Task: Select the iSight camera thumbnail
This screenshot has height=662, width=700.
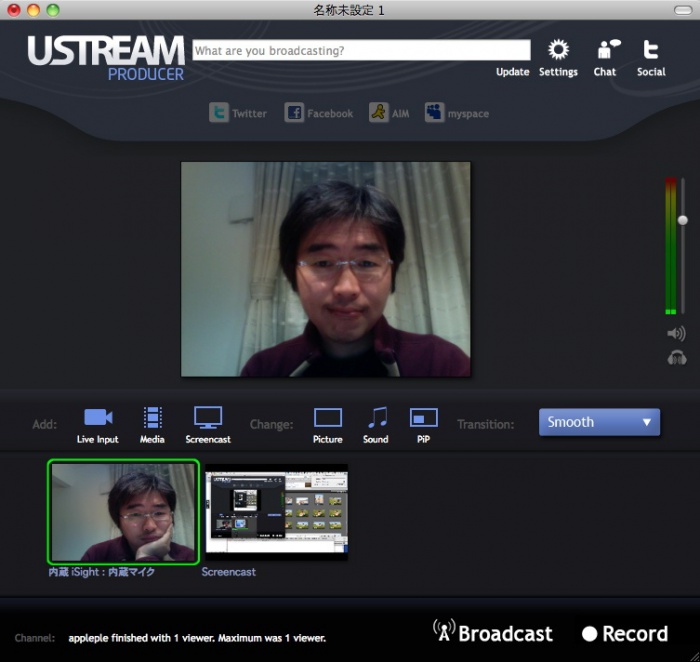Action: [123, 512]
